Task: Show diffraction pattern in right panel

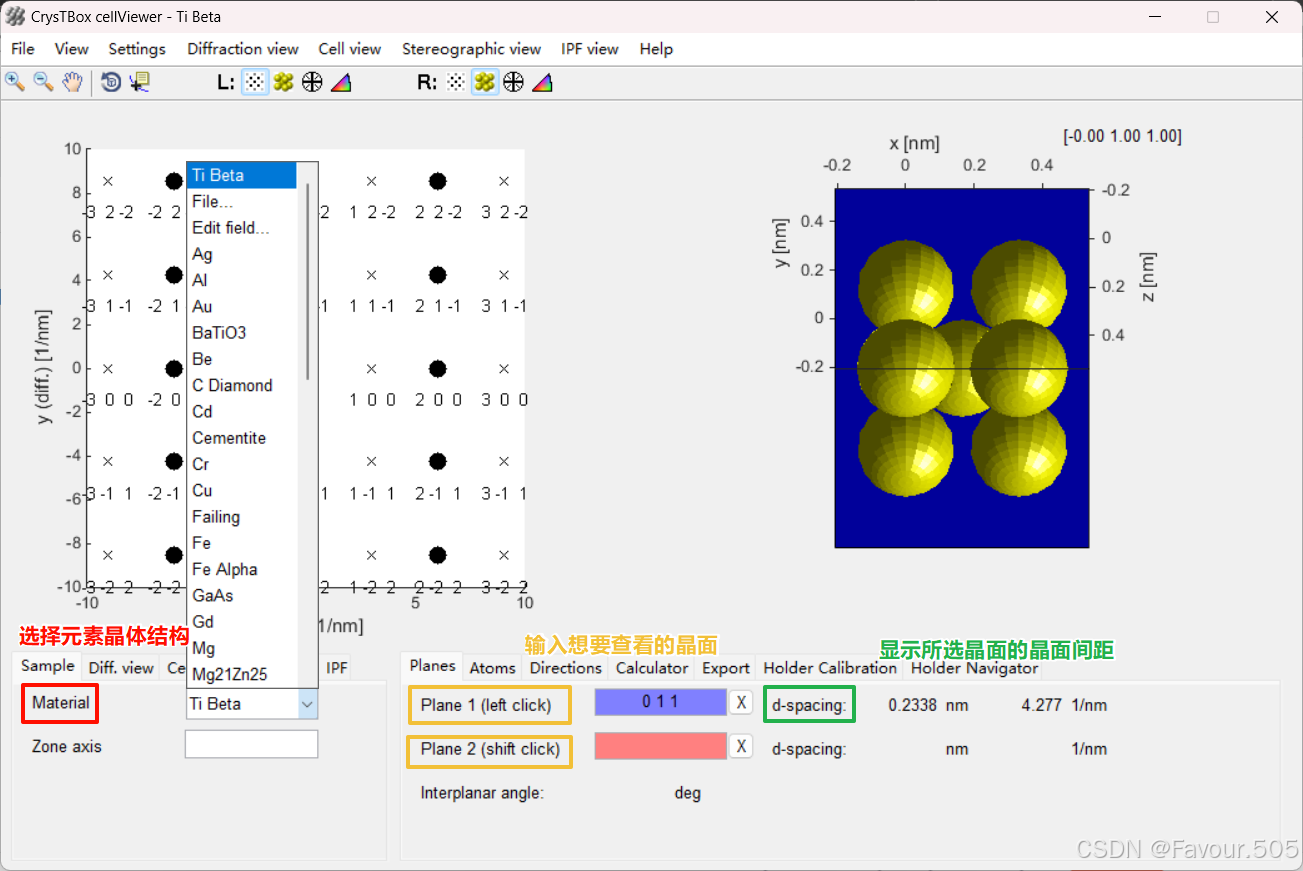Action: pyautogui.click(x=456, y=82)
